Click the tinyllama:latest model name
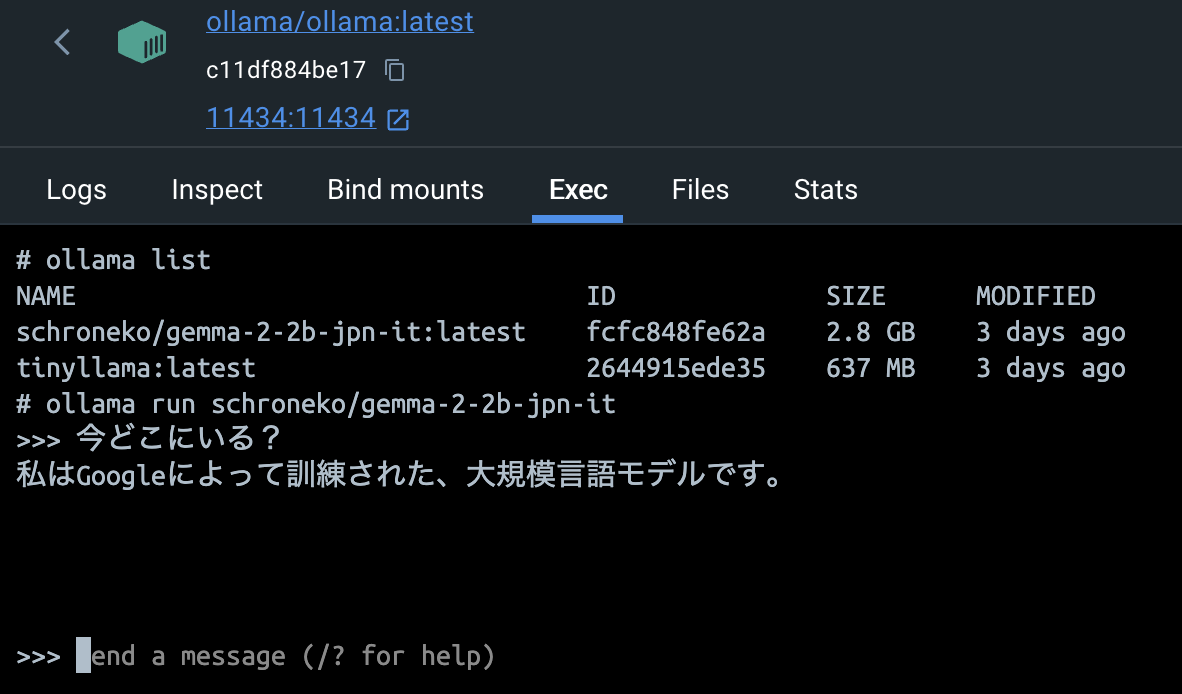The width and height of the screenshot is (1182, 694). 136,368
